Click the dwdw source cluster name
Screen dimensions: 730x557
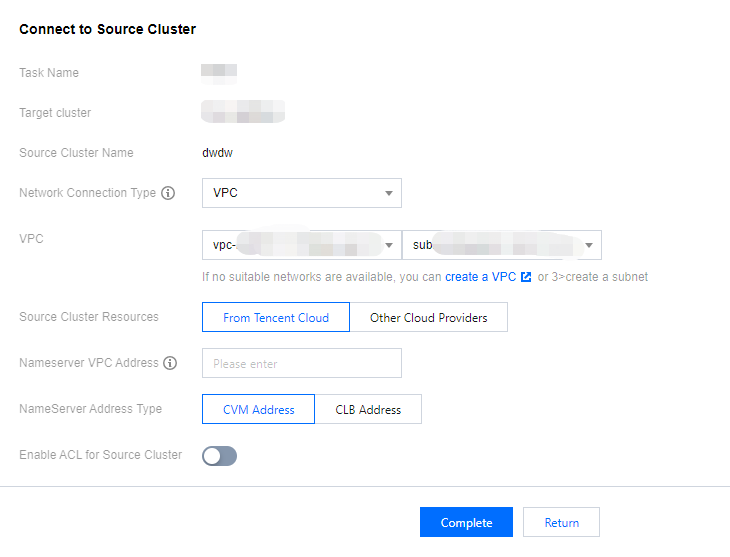tap(217, 153)
